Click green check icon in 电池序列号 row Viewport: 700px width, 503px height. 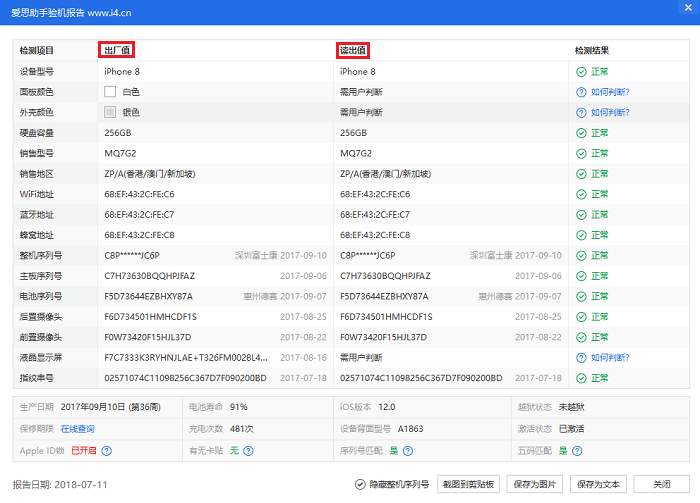(581, 296)
